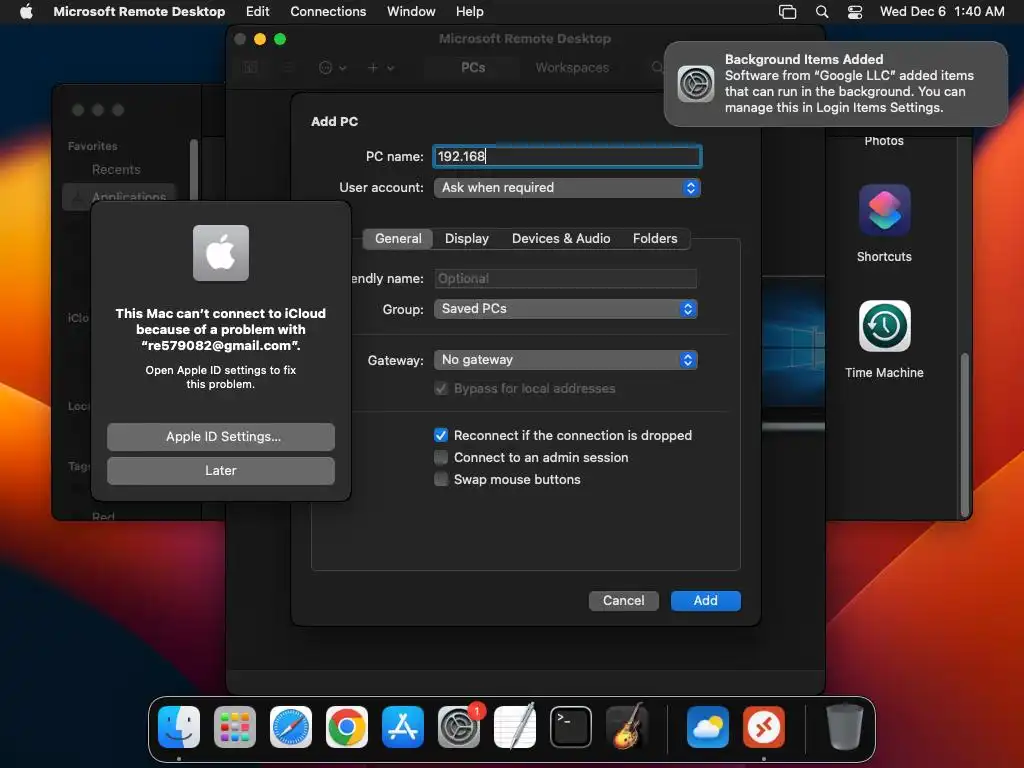The image size is (1024, 768).
Task: Open Weather app from the Dock
Action: click(x=708, y=727)
